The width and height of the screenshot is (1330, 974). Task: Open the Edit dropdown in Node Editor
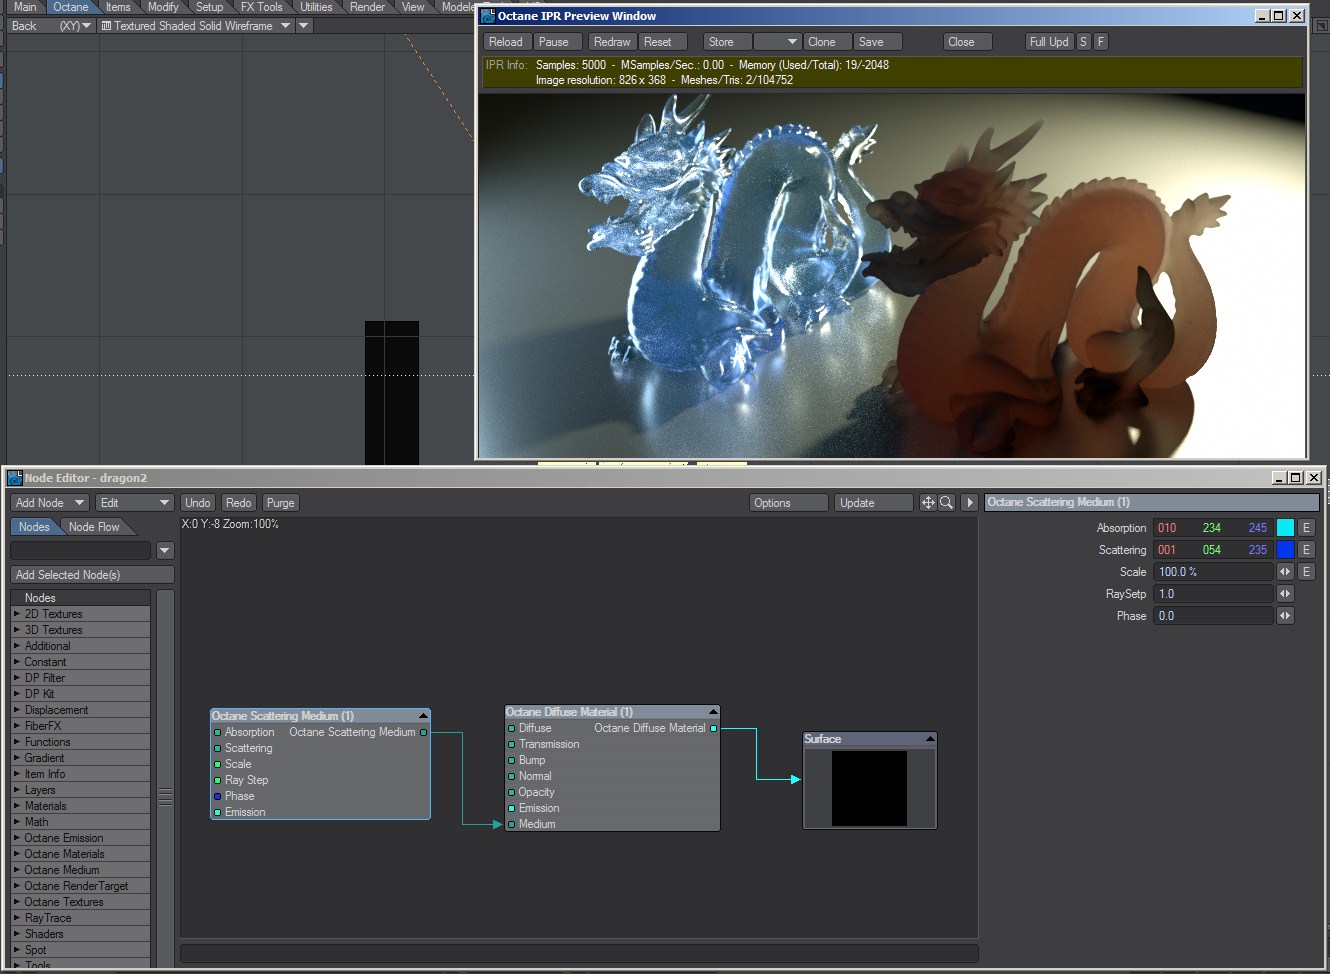point(136,503)
